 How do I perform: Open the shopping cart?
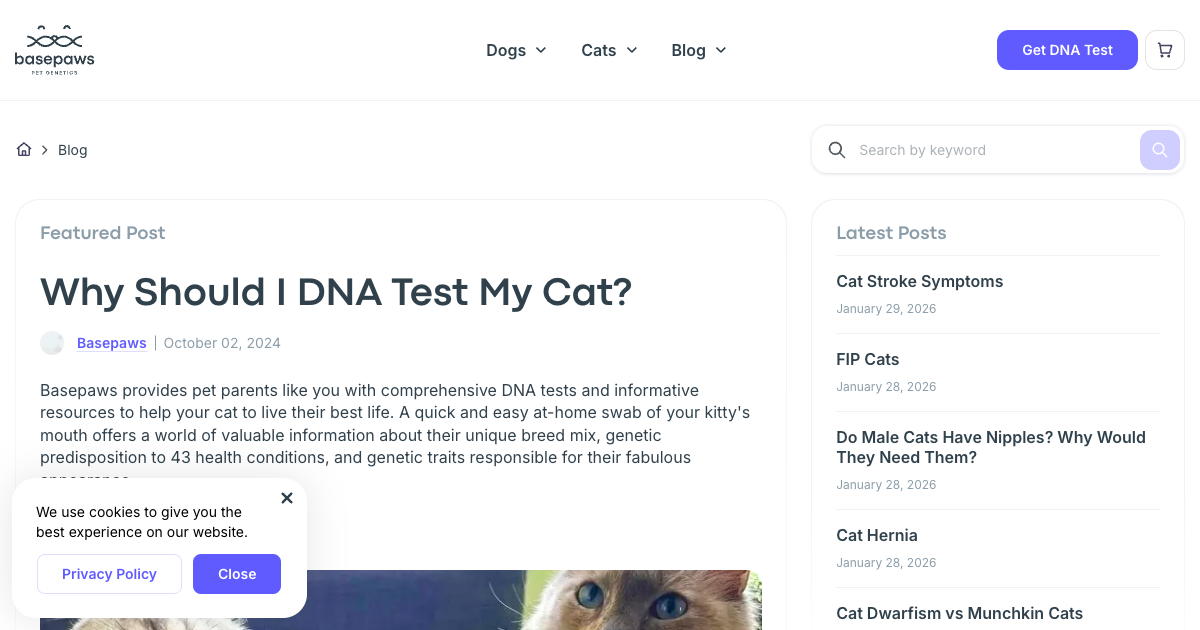(x=1164, y=50)
